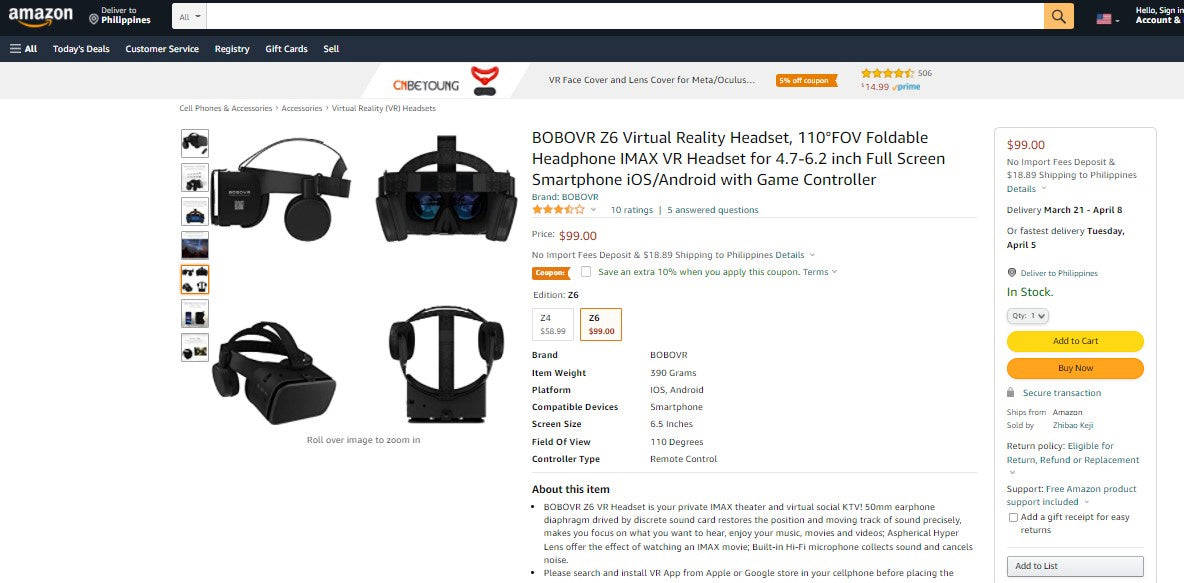Viewport: 1184px width, 583px height.
Task: Select the first product image thumbnail
Action: 195,143
